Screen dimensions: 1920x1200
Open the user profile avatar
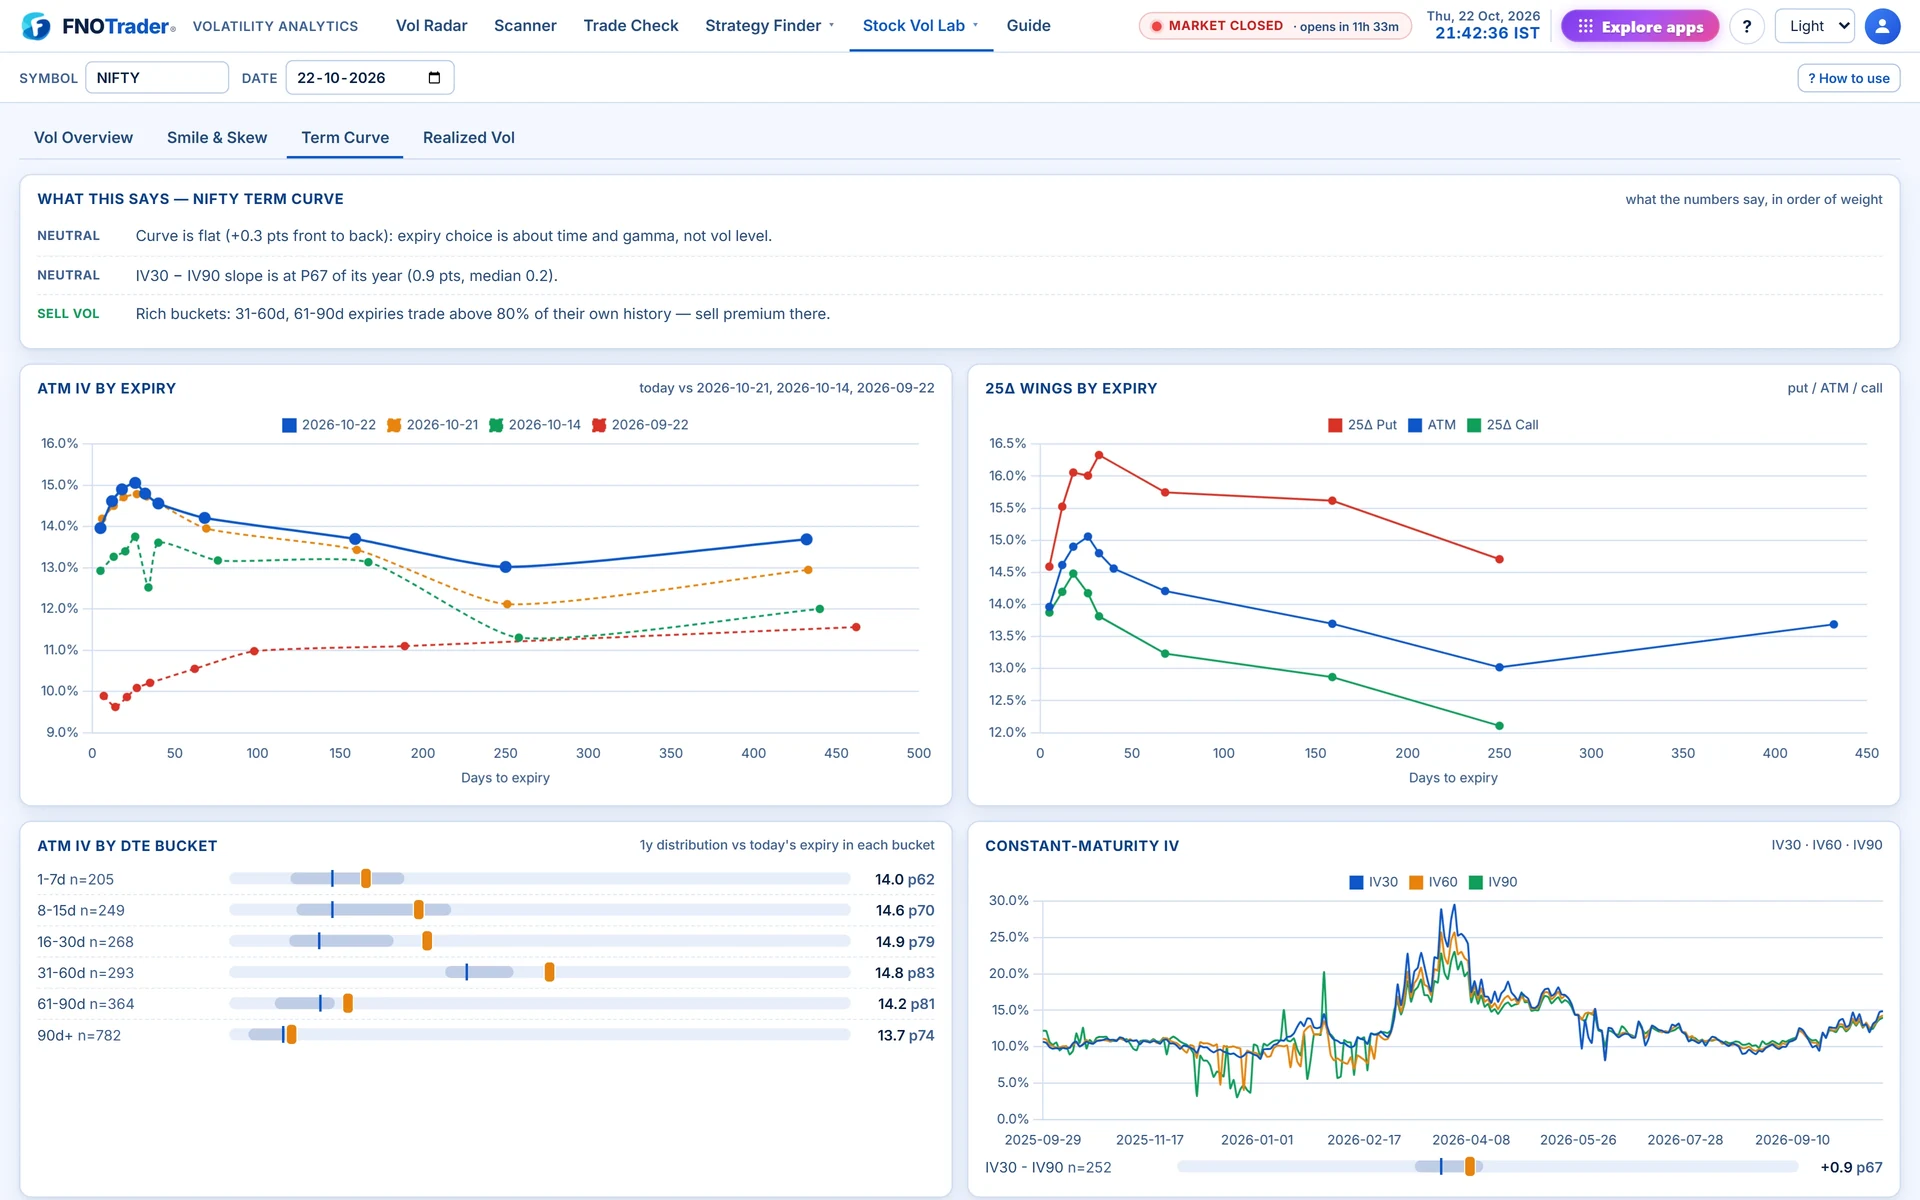[1882, 26]
